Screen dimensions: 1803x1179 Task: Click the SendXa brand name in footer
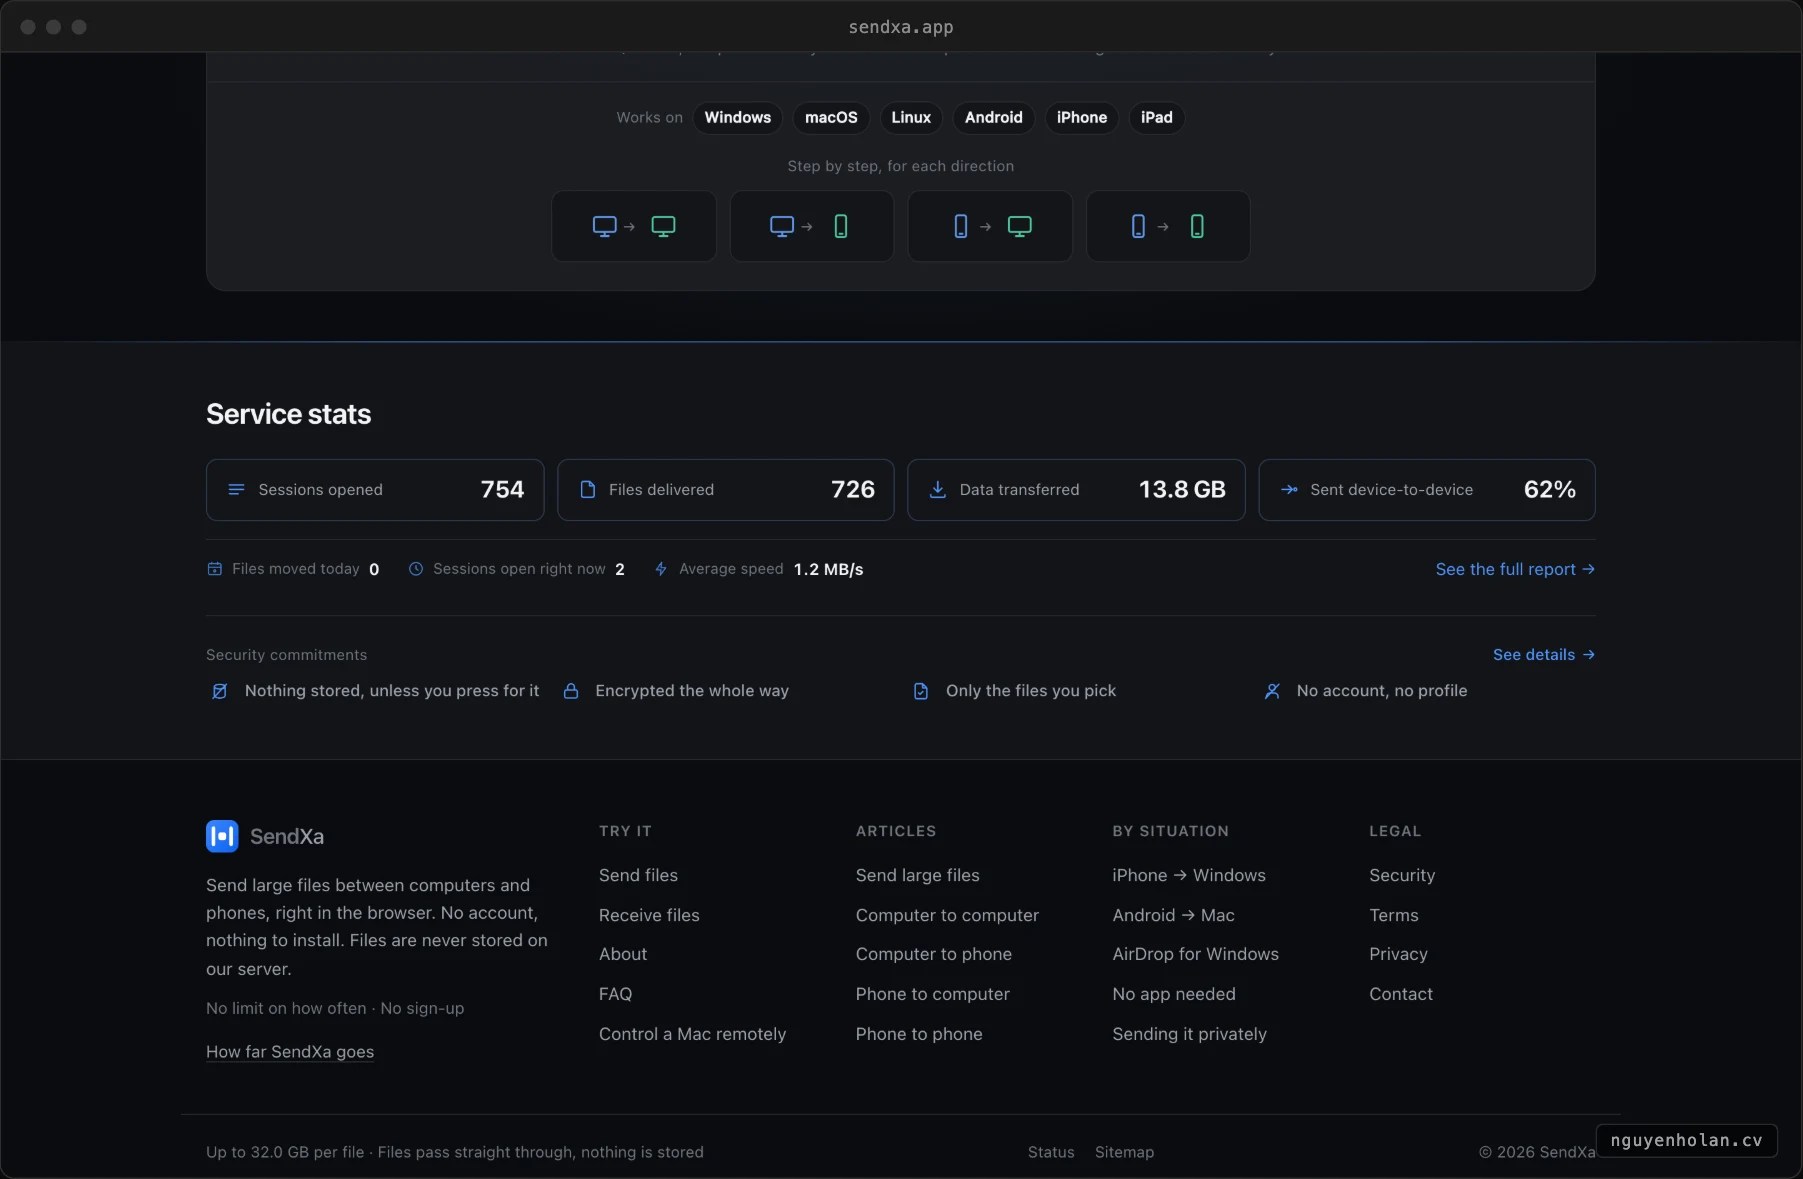coord(287,836)
